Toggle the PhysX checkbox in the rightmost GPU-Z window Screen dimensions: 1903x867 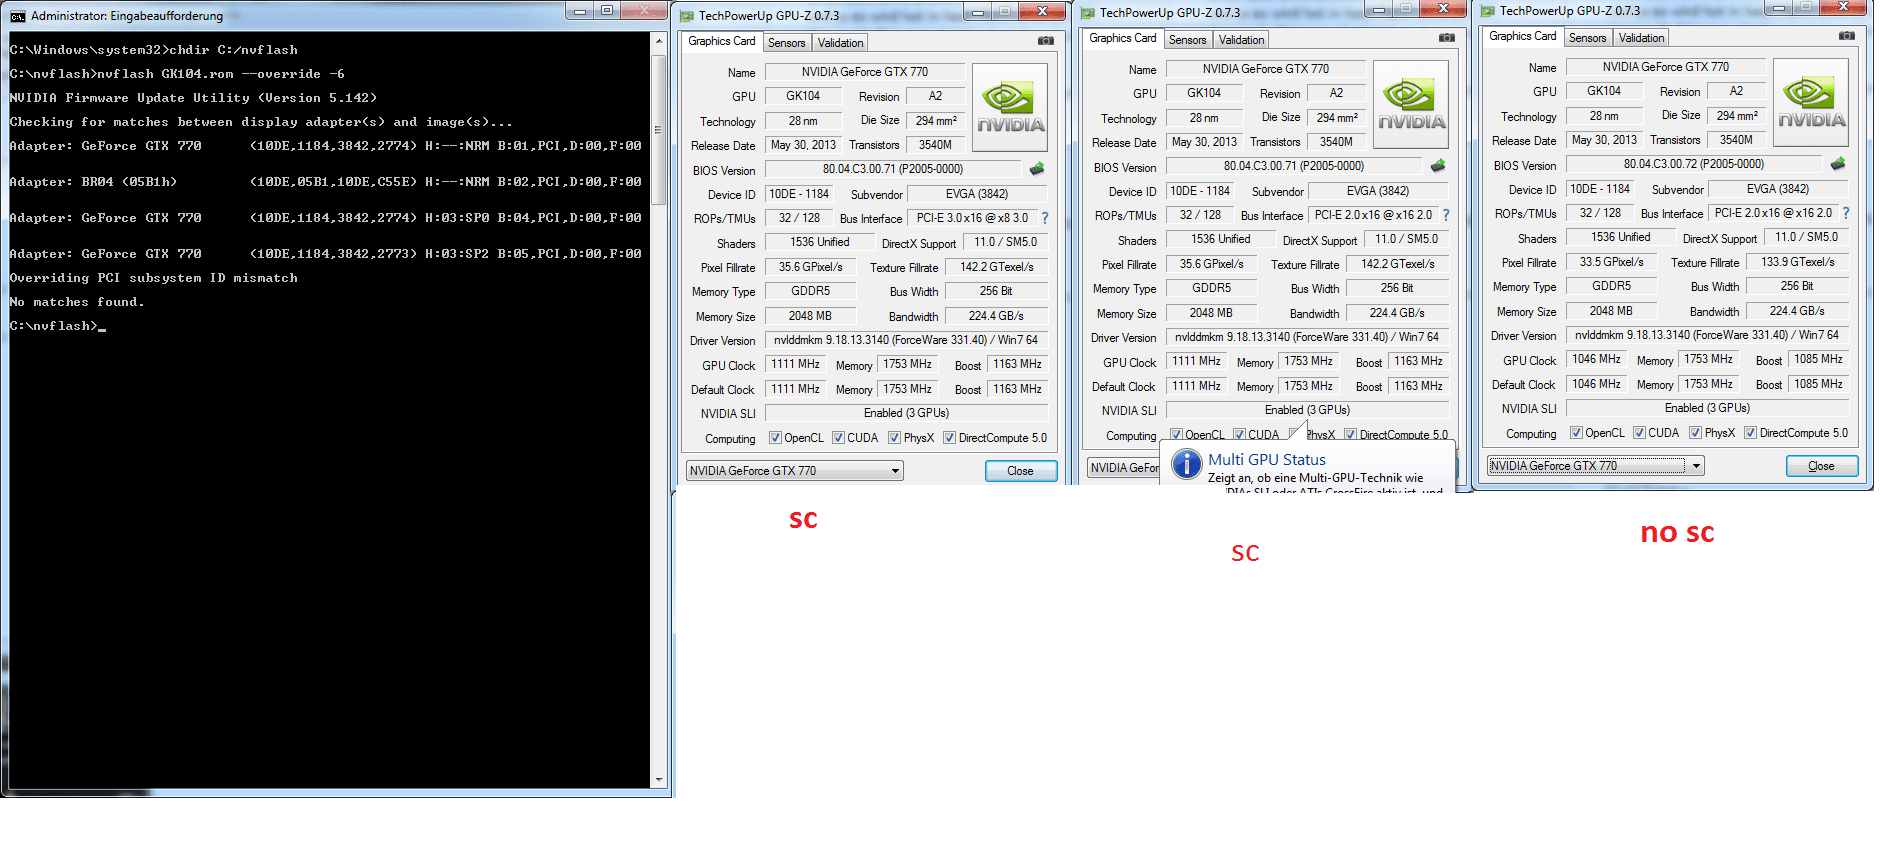tap(1695, 433)
